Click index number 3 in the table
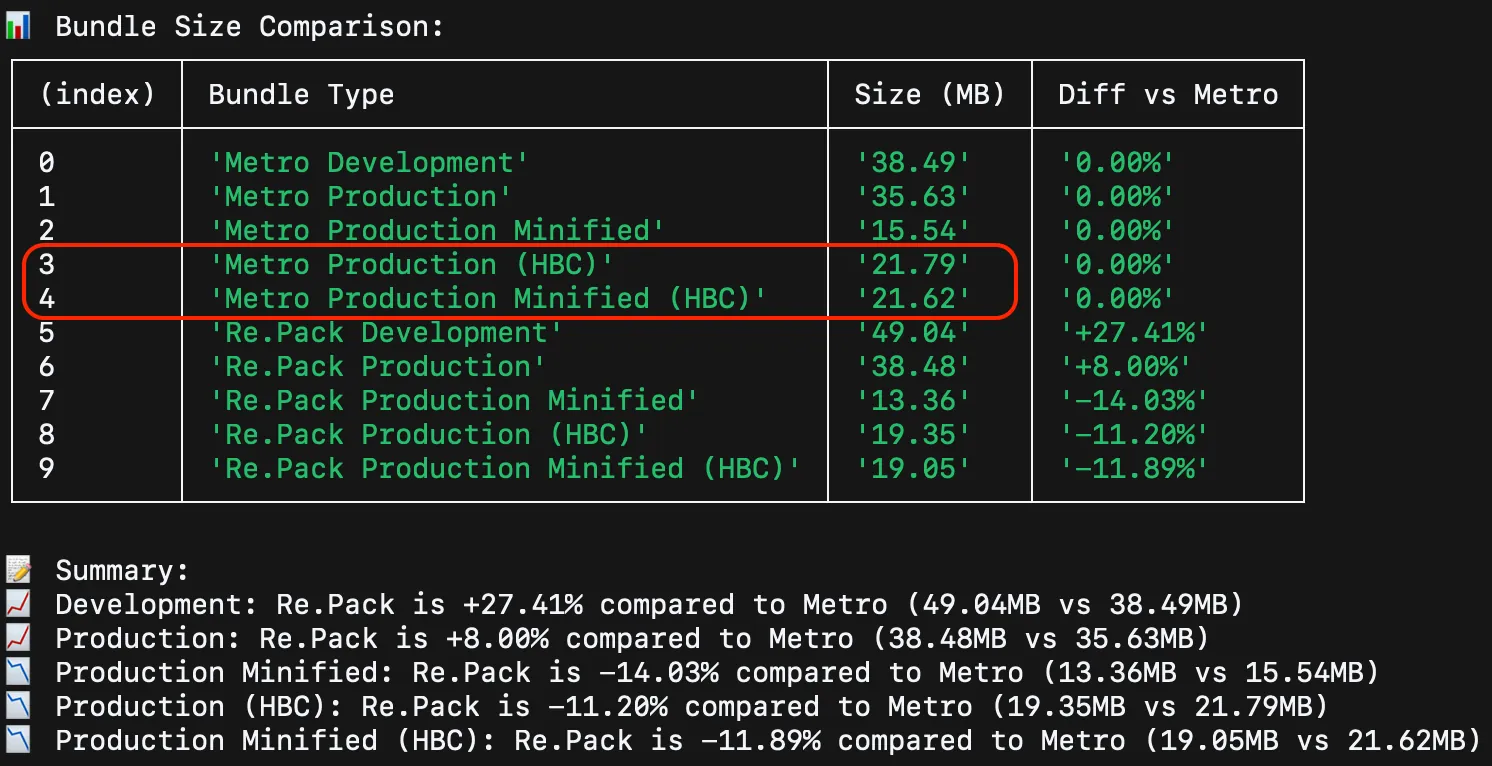 [47, 264]
